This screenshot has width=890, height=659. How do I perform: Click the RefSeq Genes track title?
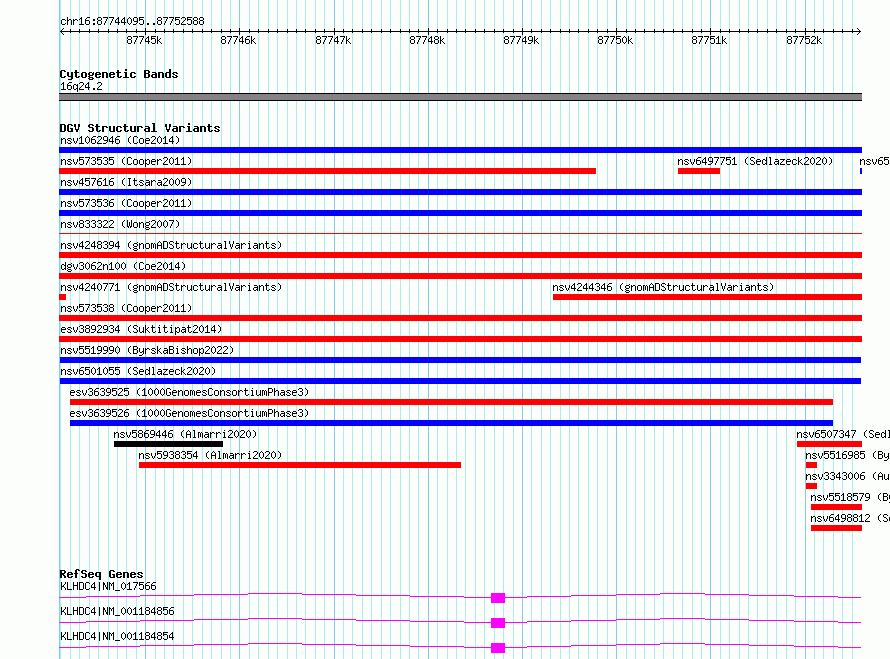point(101,574)
